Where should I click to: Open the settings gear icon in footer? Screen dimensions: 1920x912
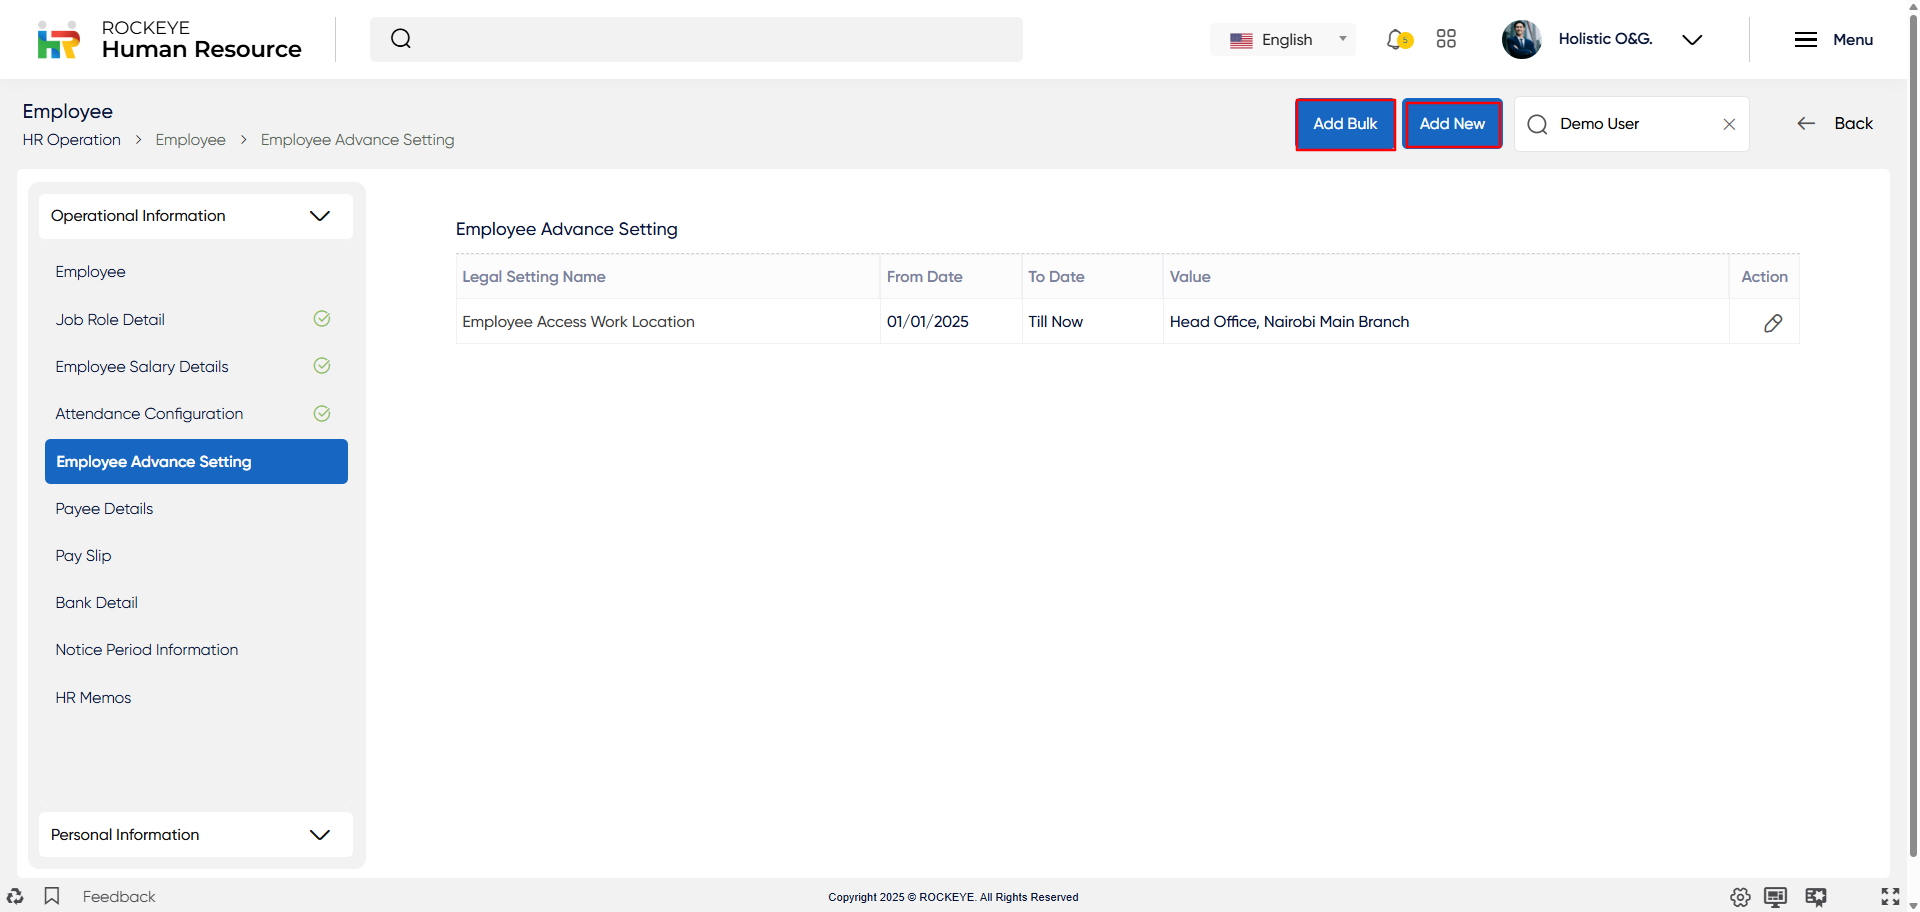pos(1740,897)
